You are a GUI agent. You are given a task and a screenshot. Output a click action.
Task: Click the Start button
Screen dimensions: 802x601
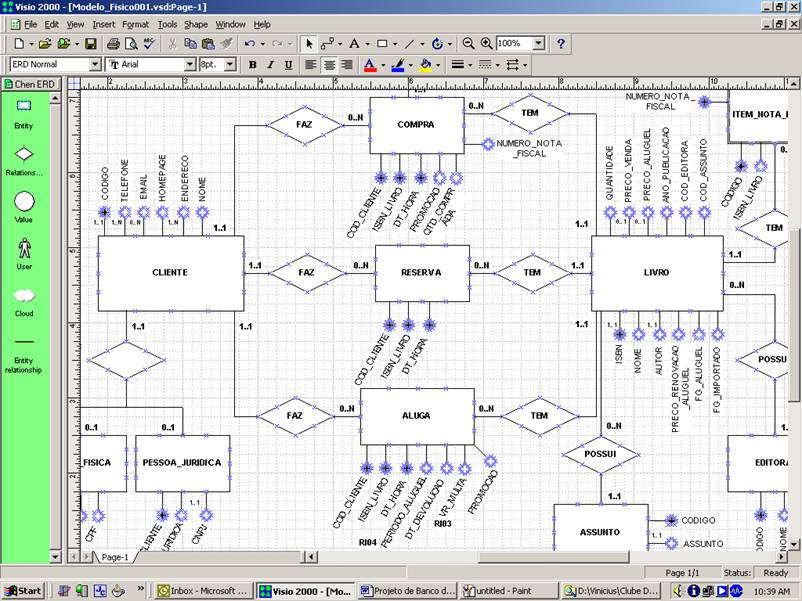coord(22,591)
